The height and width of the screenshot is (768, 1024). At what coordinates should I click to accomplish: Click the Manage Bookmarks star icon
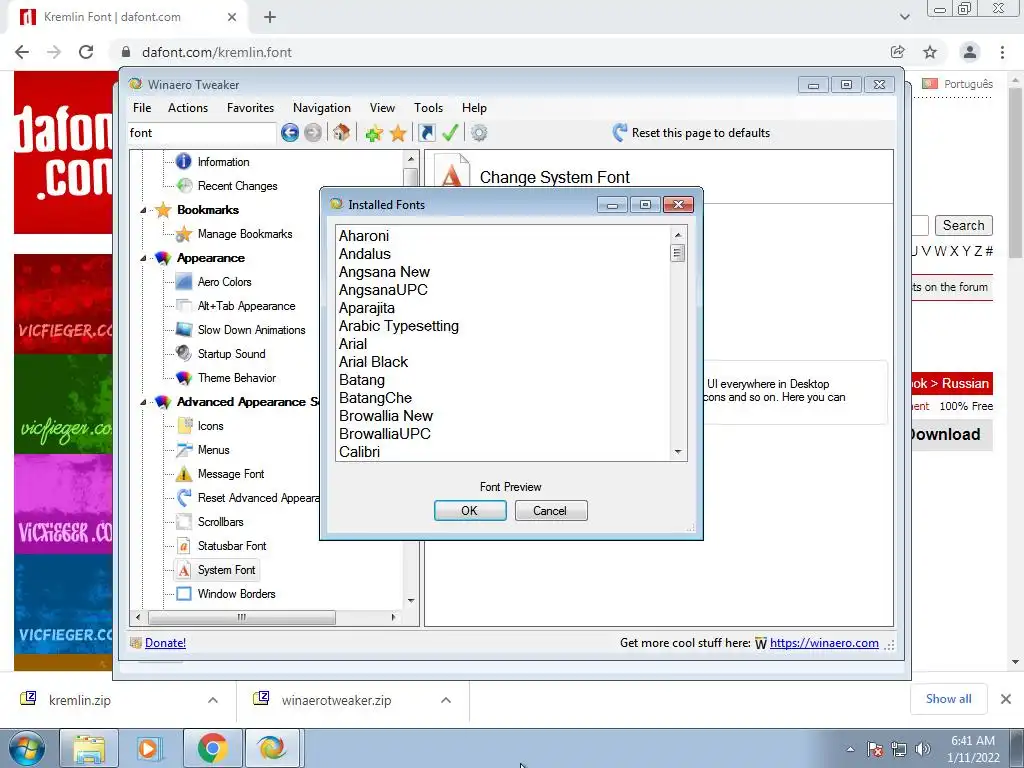(184, 234)
